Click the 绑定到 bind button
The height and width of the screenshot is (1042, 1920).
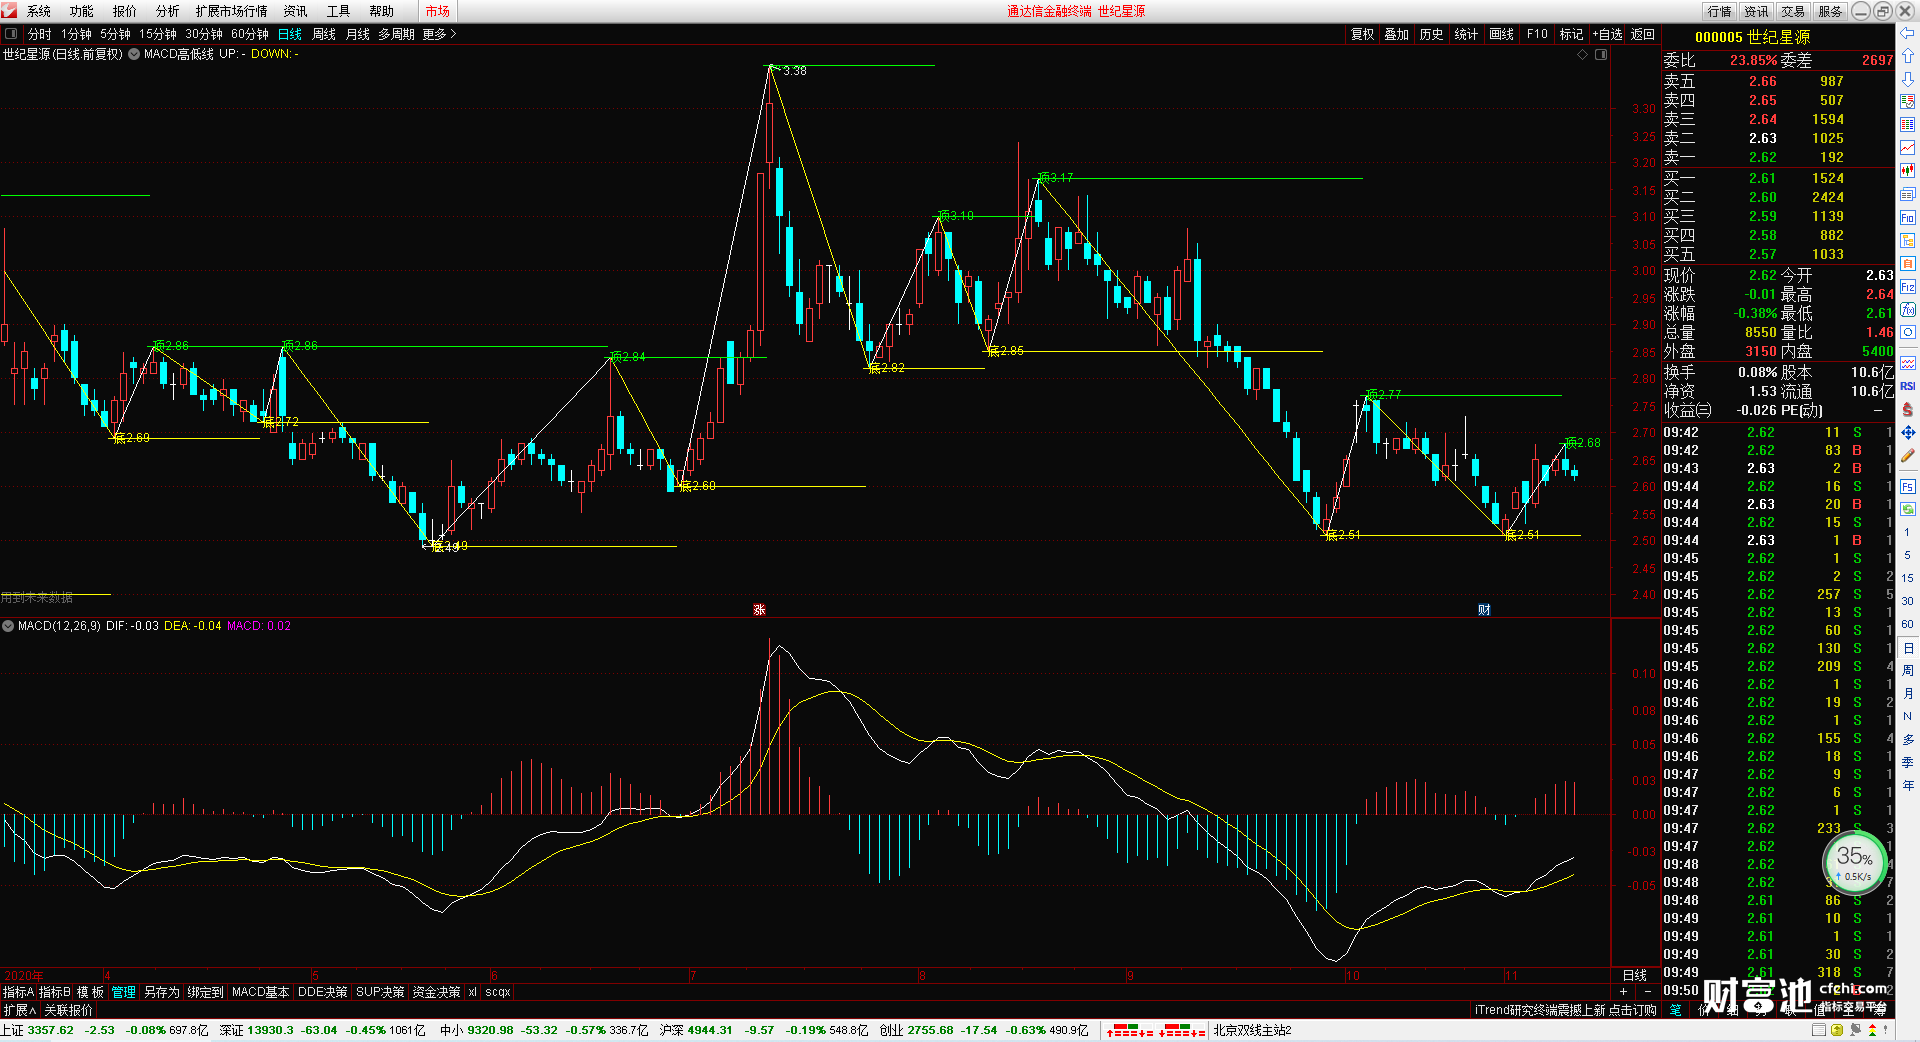205,992
